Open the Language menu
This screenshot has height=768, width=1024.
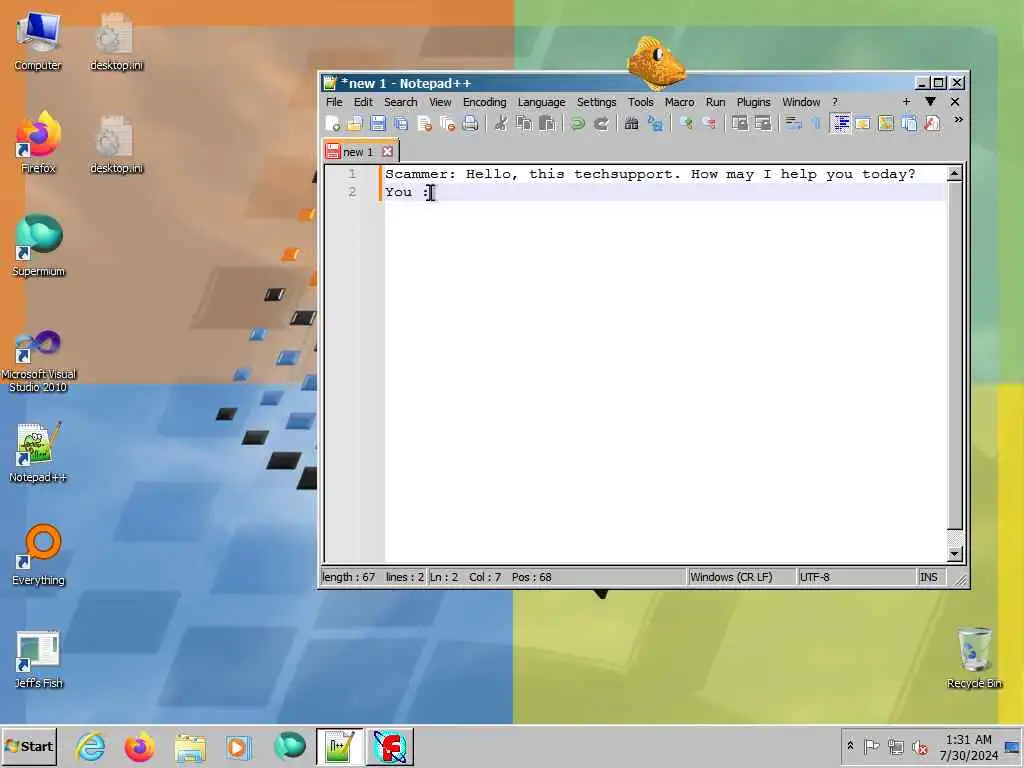point(541,102)
